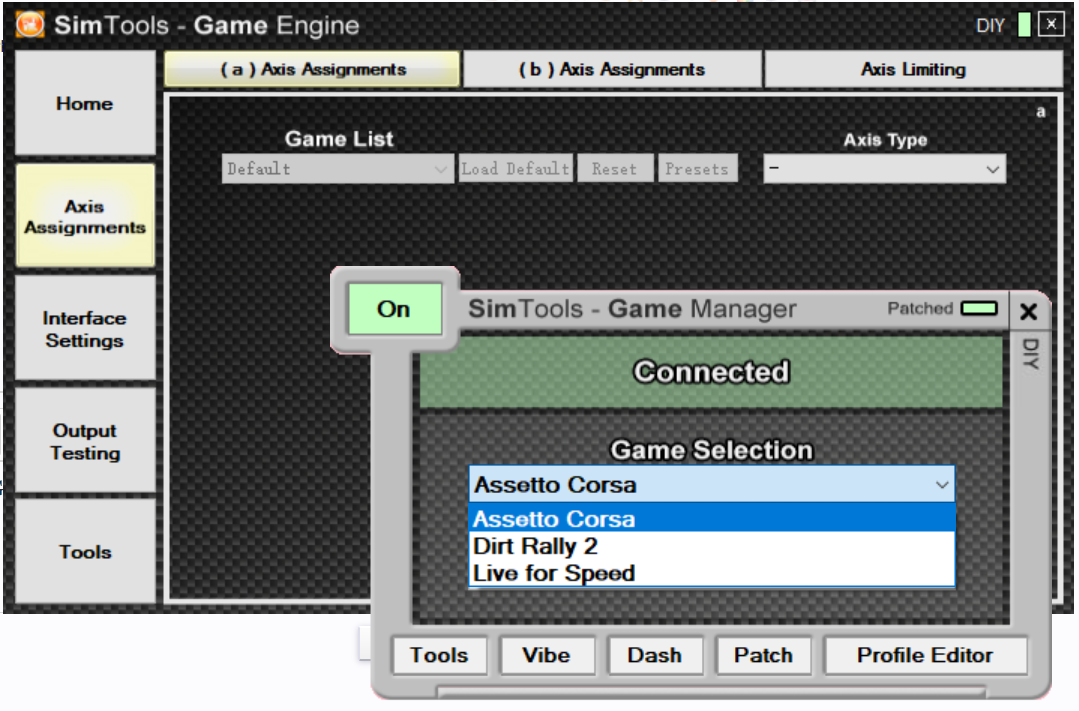This screenshot has width=1079, height=711.
Task: Click the Connected status banner
Action: (711, 372)
